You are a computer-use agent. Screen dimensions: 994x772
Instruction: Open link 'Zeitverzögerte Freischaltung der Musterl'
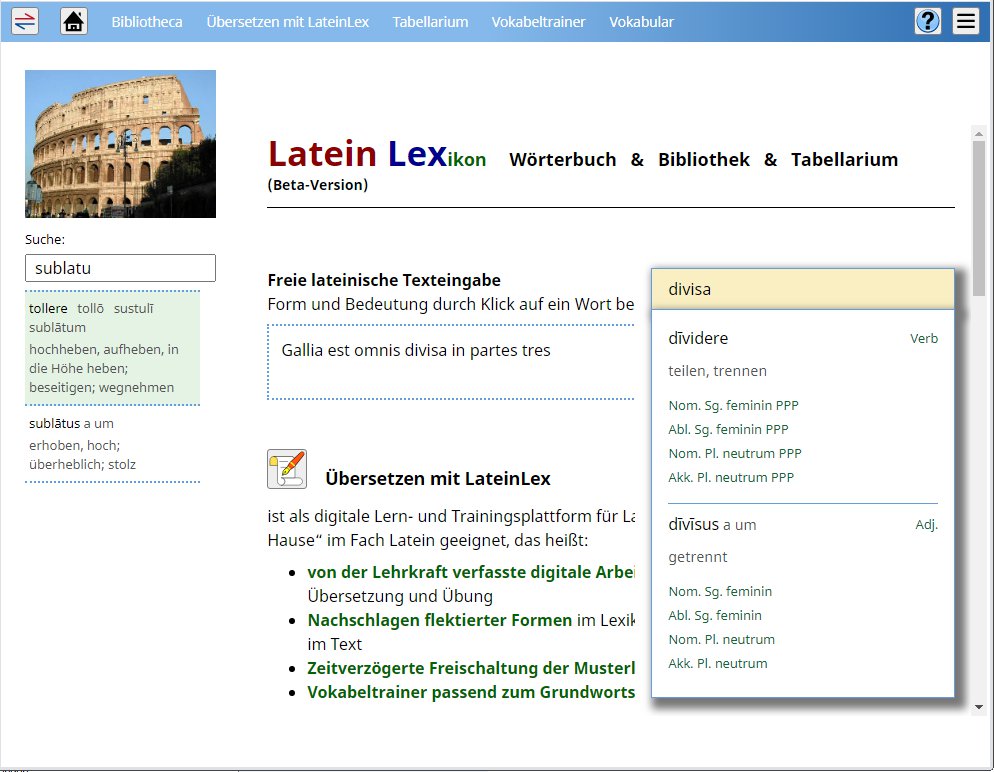click(x=471, y=669)
